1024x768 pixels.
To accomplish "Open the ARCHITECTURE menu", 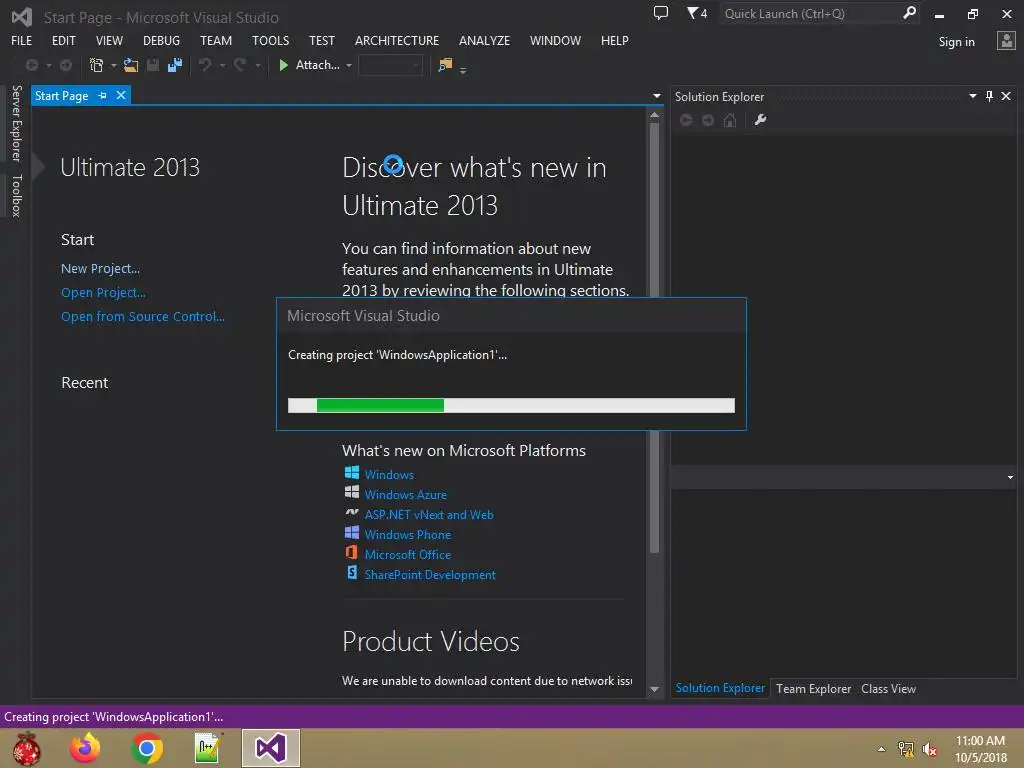I will 397,40.
